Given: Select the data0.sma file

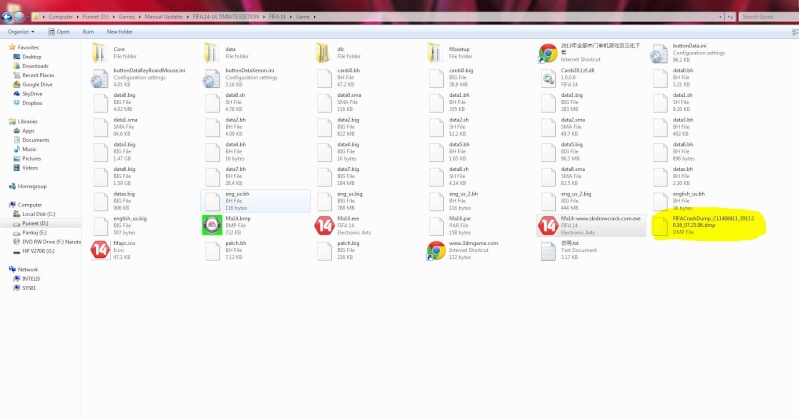Looking at the screenshot, I should (366, 102).
